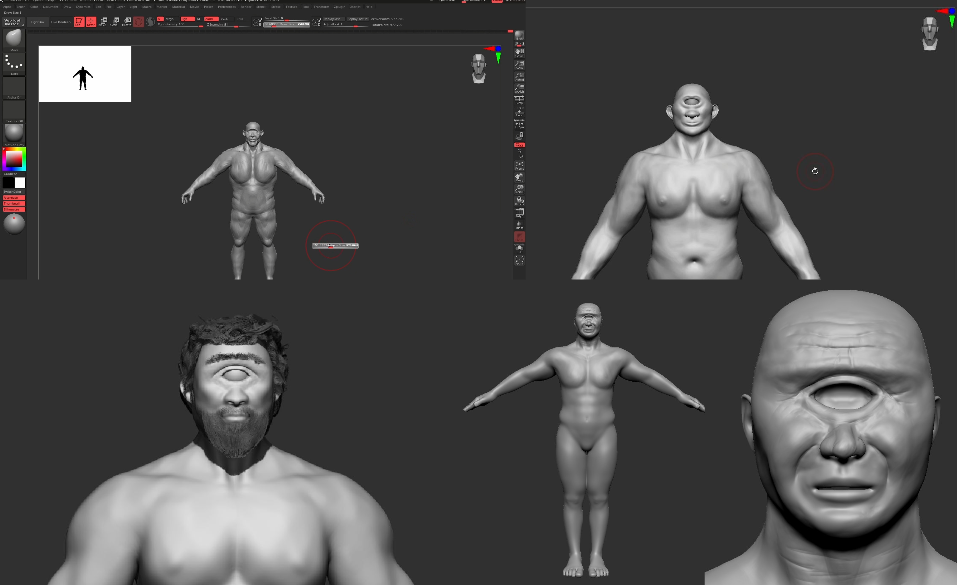This screenshot has height=585, width=957.
Task: Toggle the red Local transform button on right shelf
Action: pos(519,145)
